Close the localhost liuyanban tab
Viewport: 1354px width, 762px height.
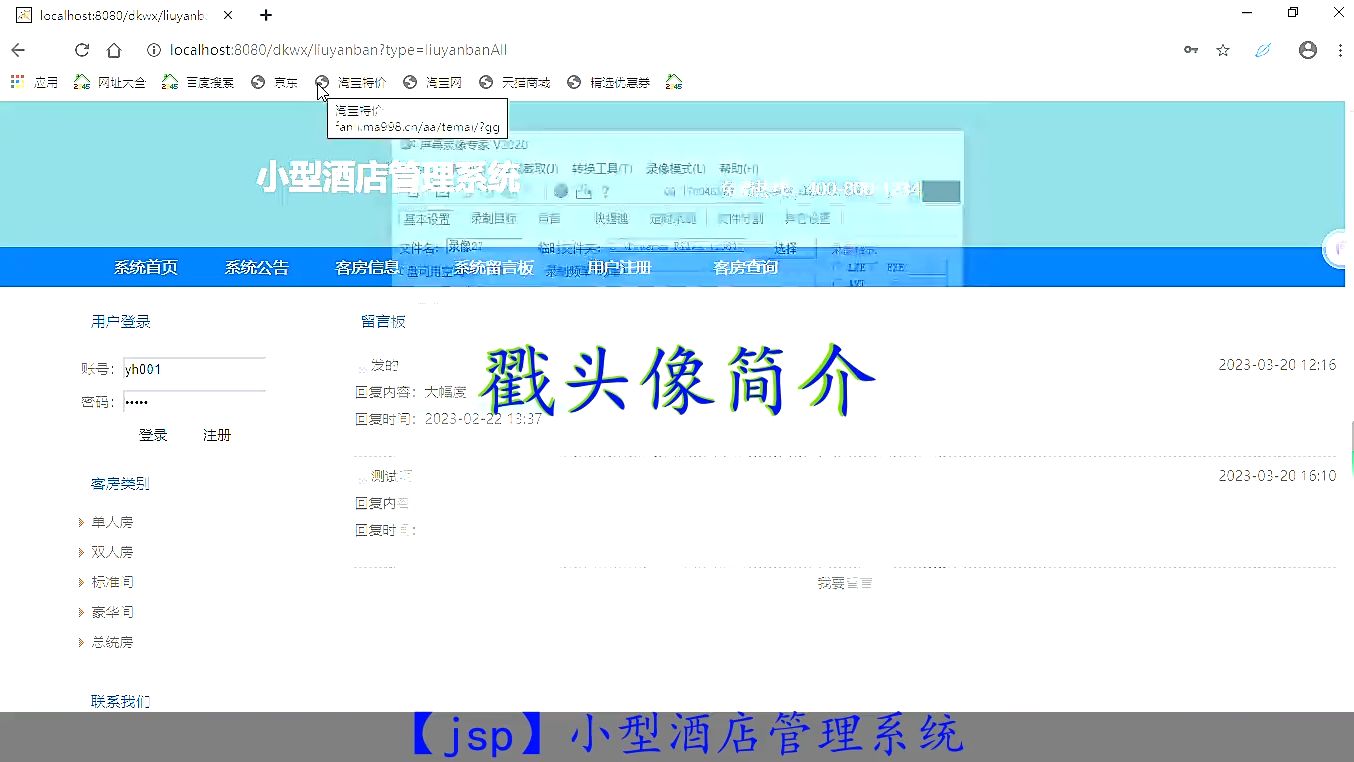[x=229, y=15]
